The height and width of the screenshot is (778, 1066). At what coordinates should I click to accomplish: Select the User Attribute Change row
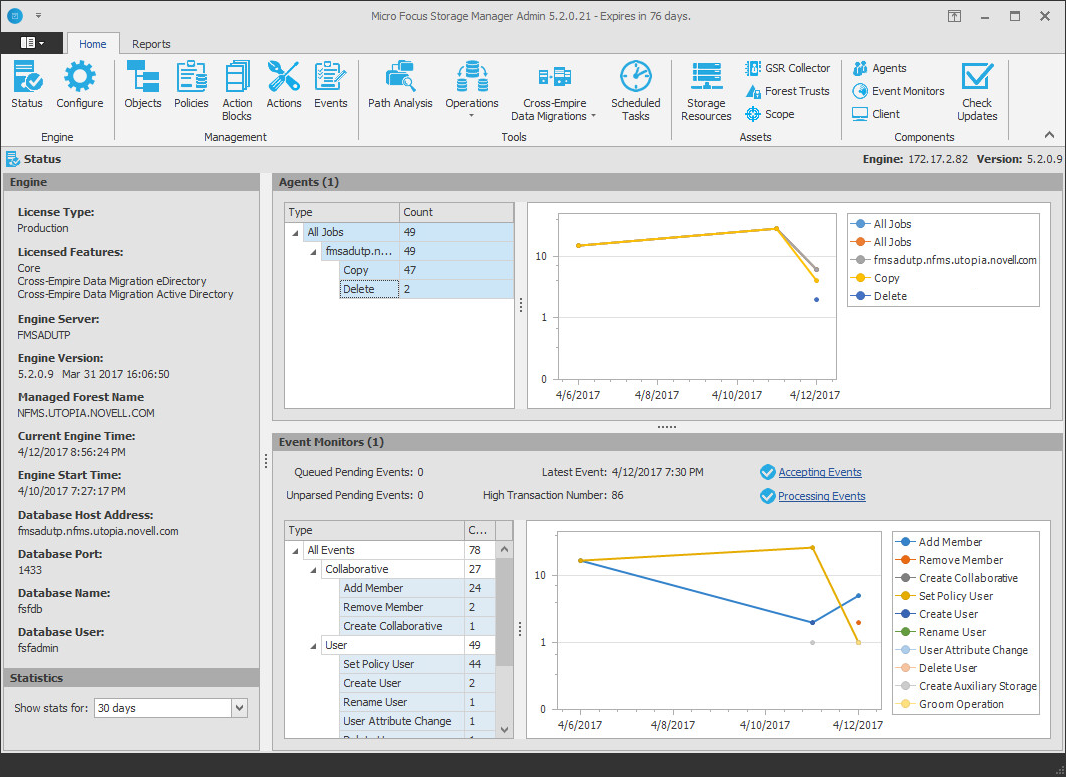417,722
